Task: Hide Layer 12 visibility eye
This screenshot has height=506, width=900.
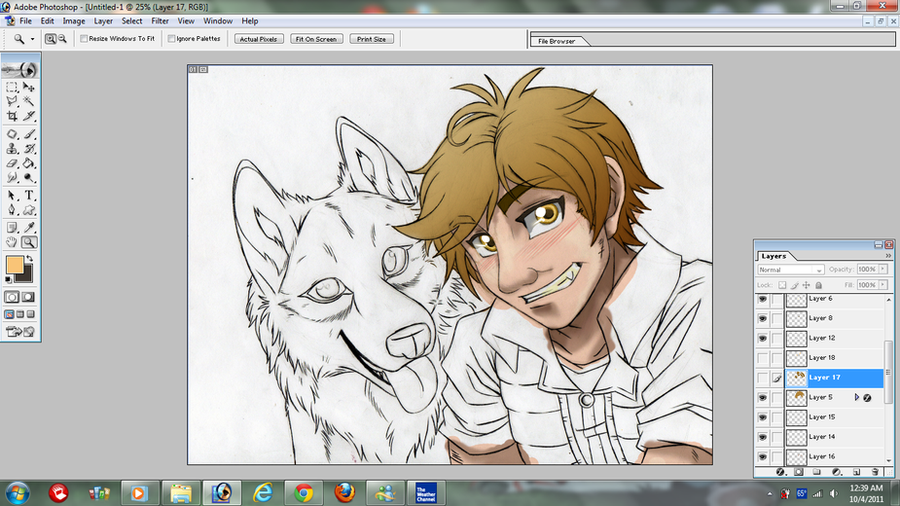Action: (762, 338)
